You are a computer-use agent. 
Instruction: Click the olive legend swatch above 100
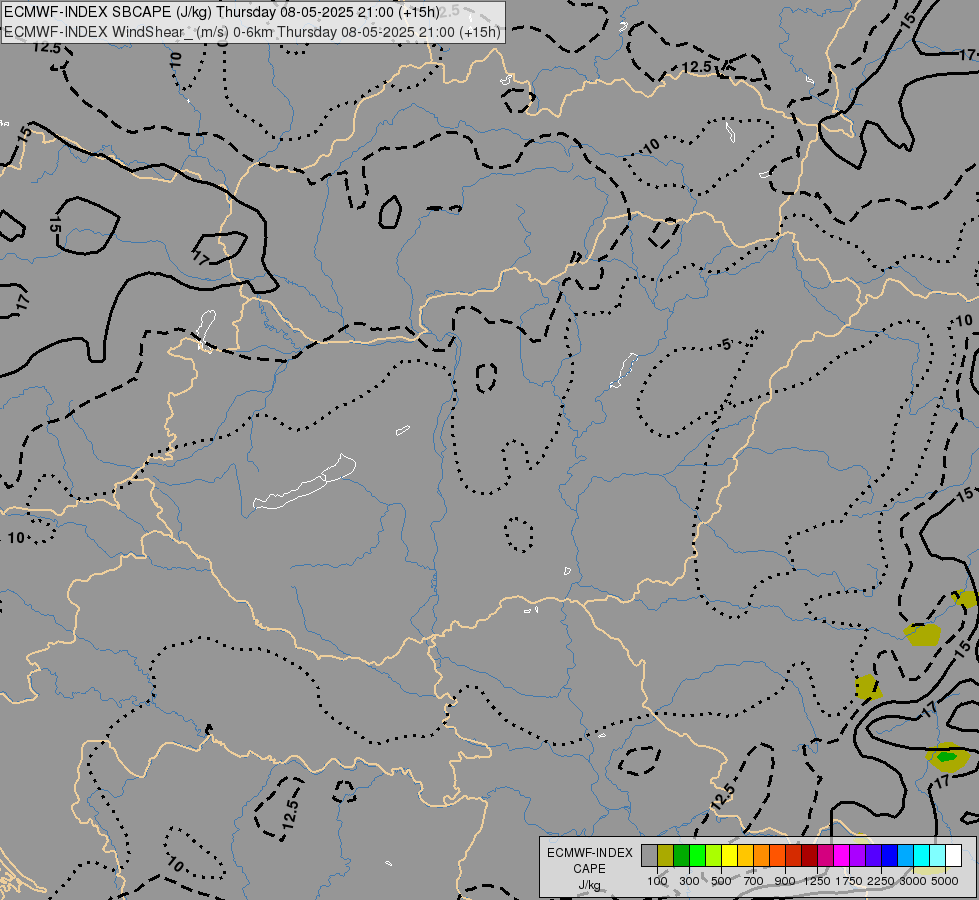point(666,855)
